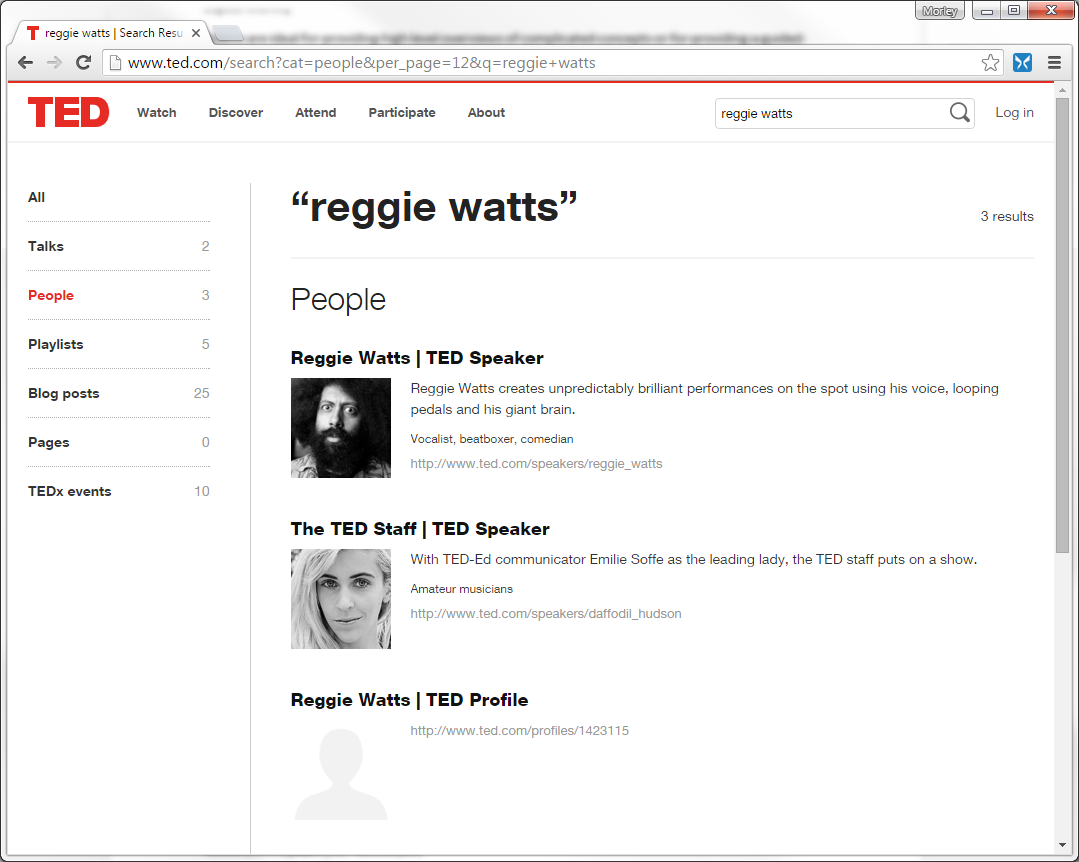Open Reggie Watts TED Speaker result
This screenshot has height=862, width=1079.
417,358
